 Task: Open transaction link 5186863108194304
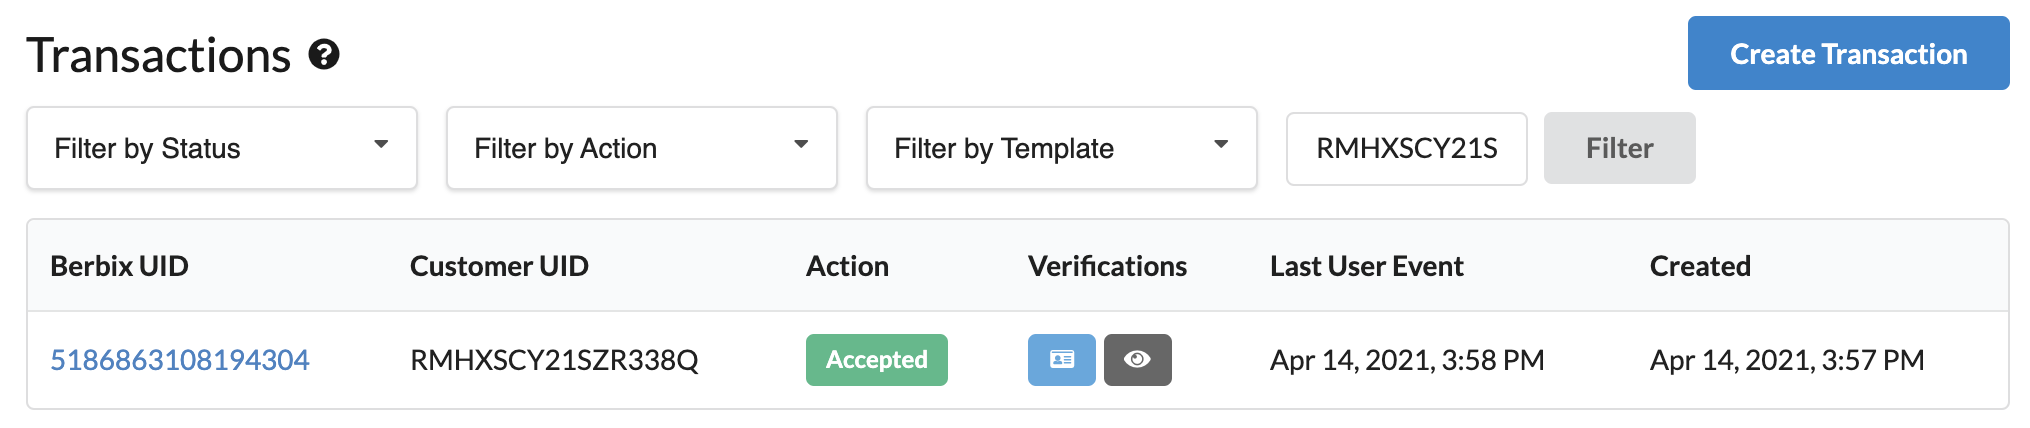[180, 360]
